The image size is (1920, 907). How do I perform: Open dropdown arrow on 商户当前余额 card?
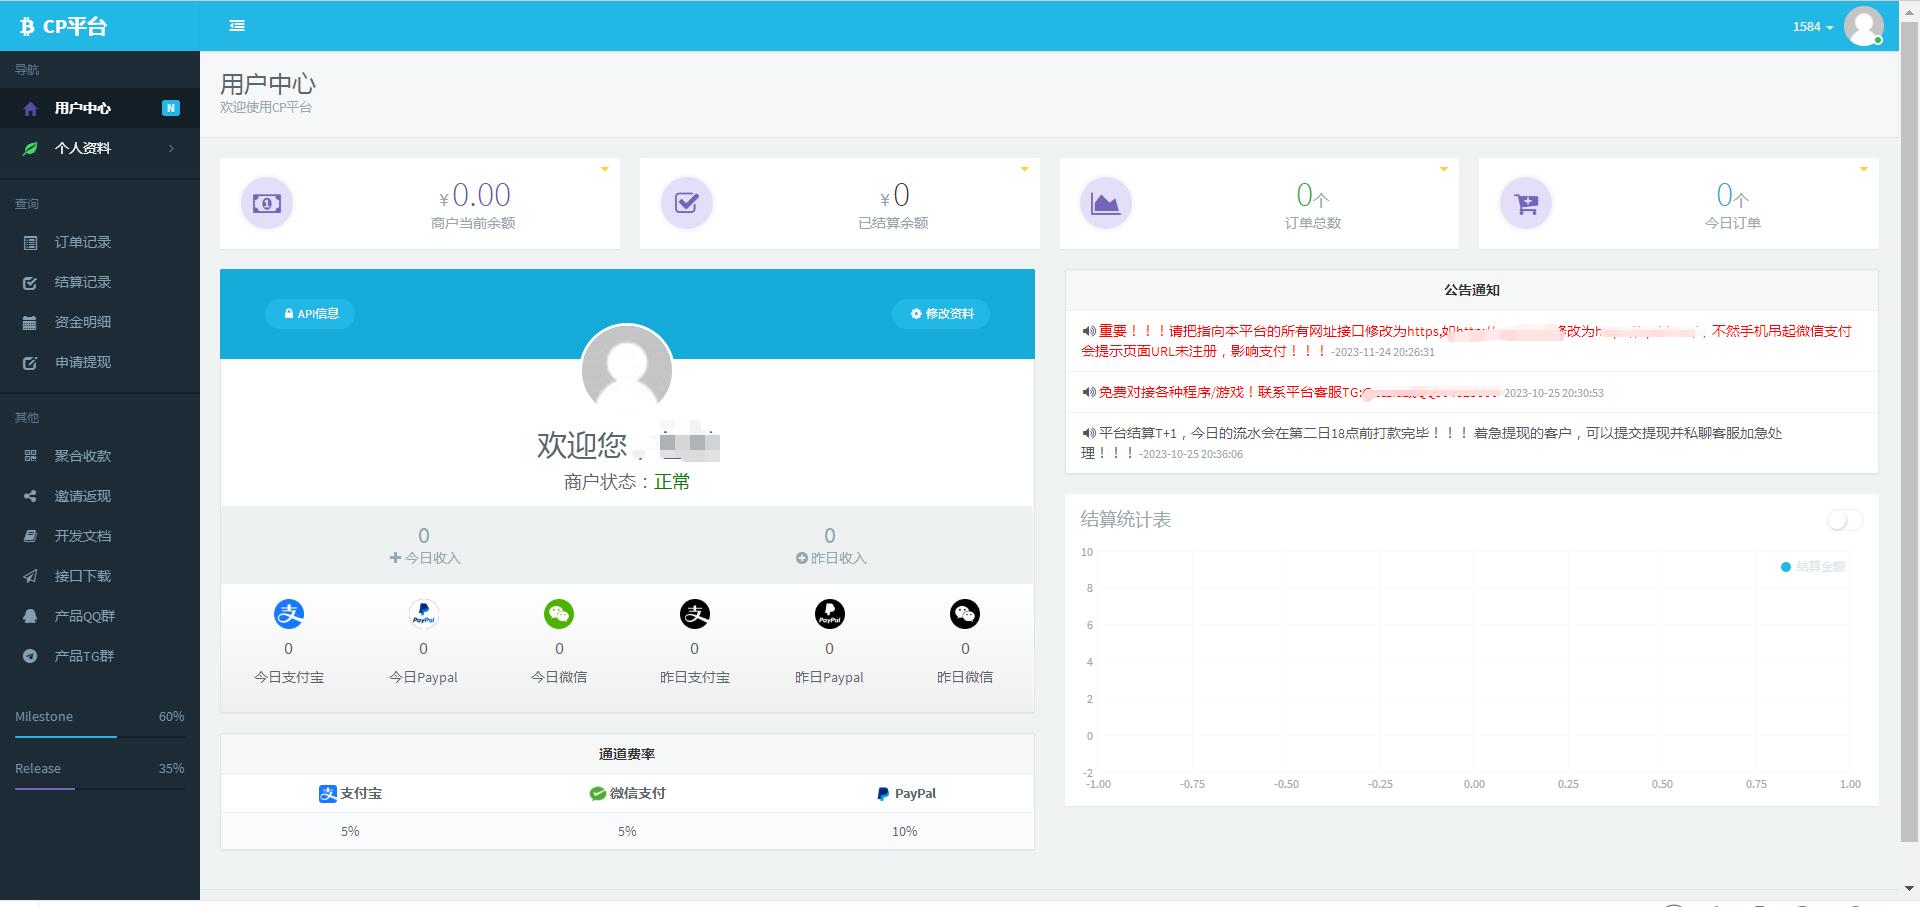click(604, 169)
